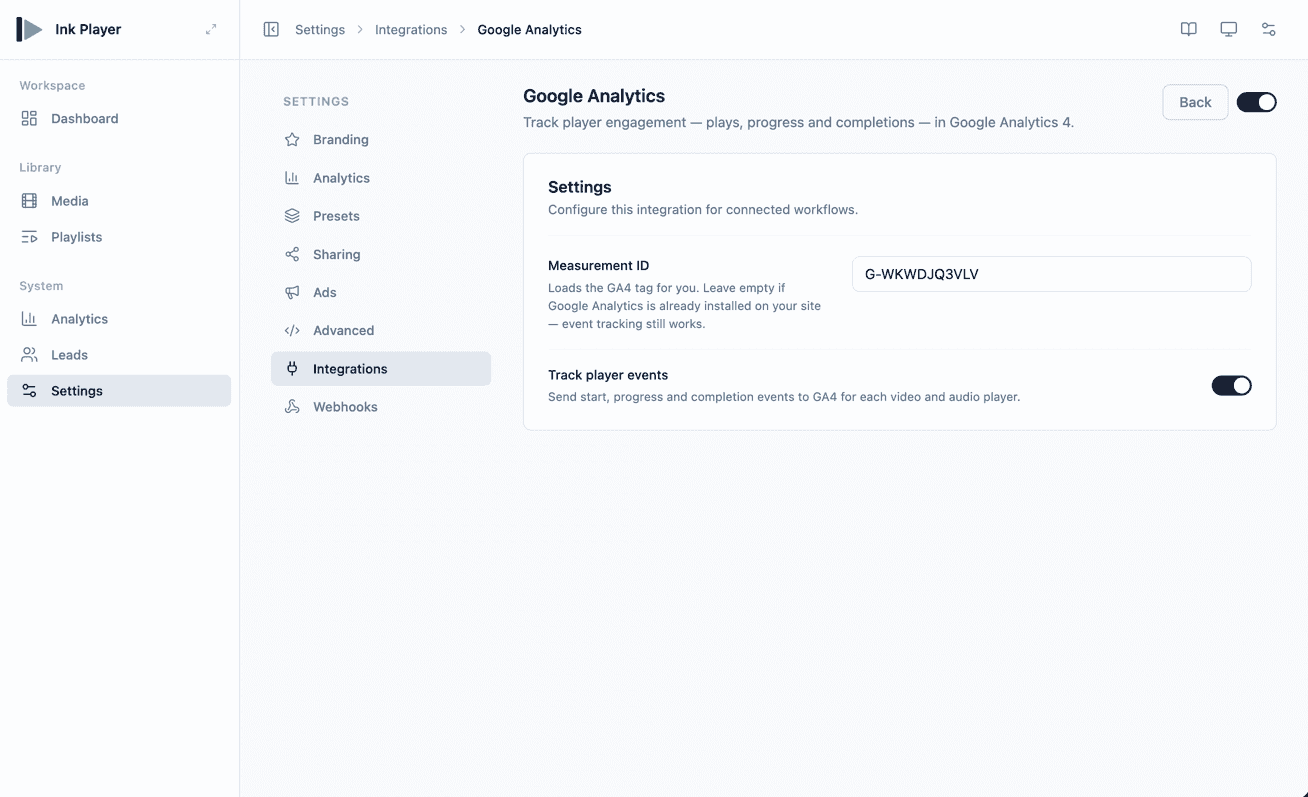This screenshot has width=1308, height=797.
Task: Open Advanced settings
Action: (381, 330)
